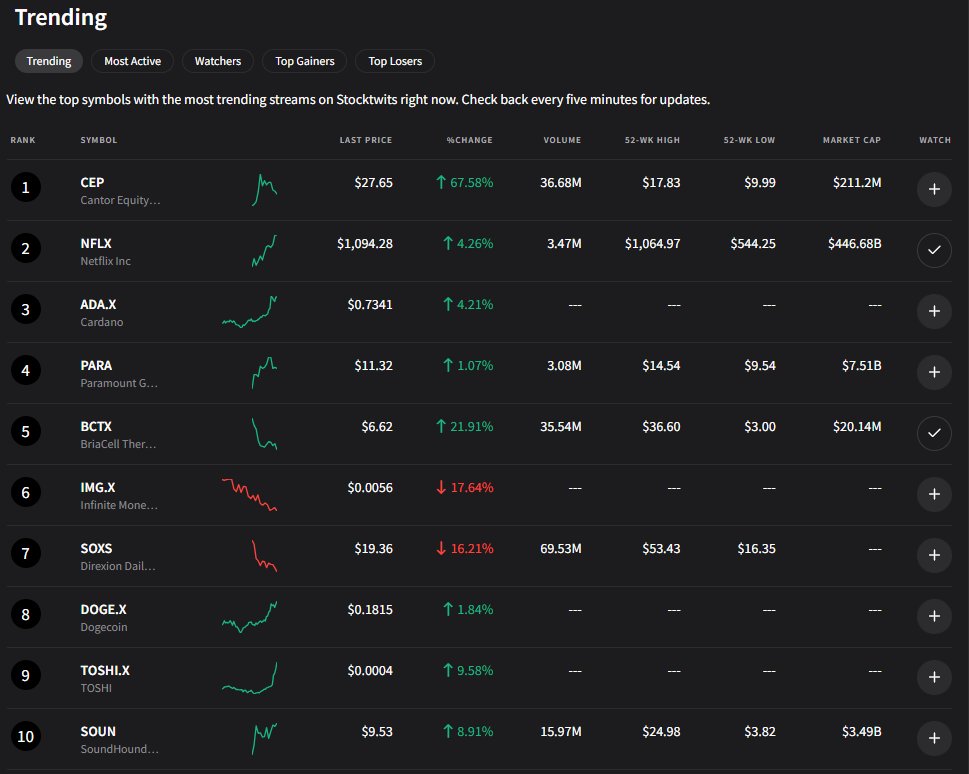Open the SOUN sparkline chart
The height and width of the screenshot is (774, 969).
pyautogui.click(x=264, y=739)
